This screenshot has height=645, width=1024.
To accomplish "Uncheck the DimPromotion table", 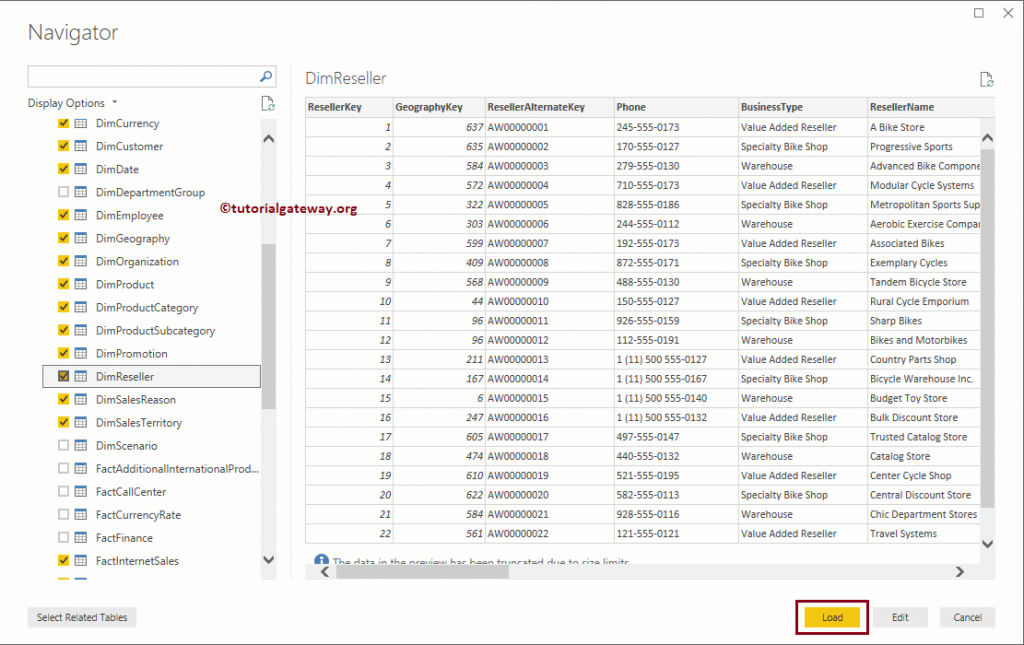I will [x=63, y=353].
